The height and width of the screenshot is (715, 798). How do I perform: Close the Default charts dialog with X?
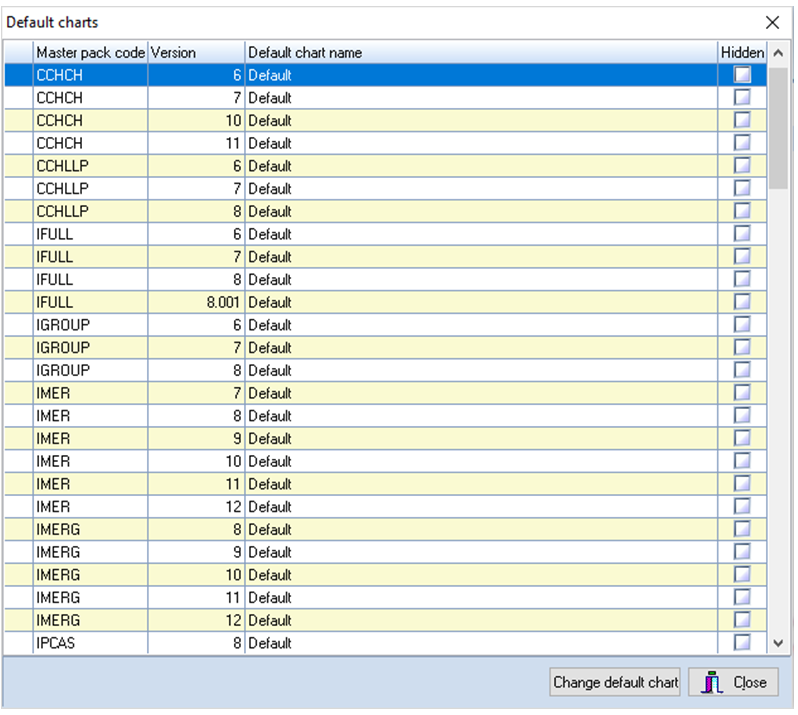point(772,22)
